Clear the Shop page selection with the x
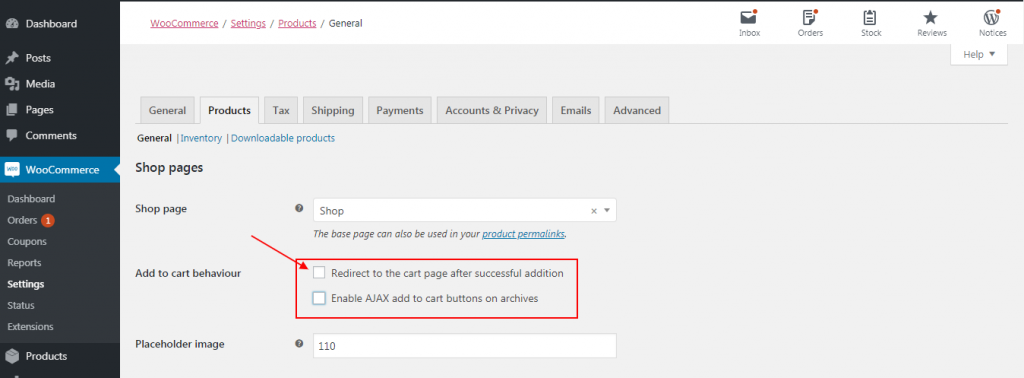Screen dimensions: 1024x378 click(x=594, y=211)
